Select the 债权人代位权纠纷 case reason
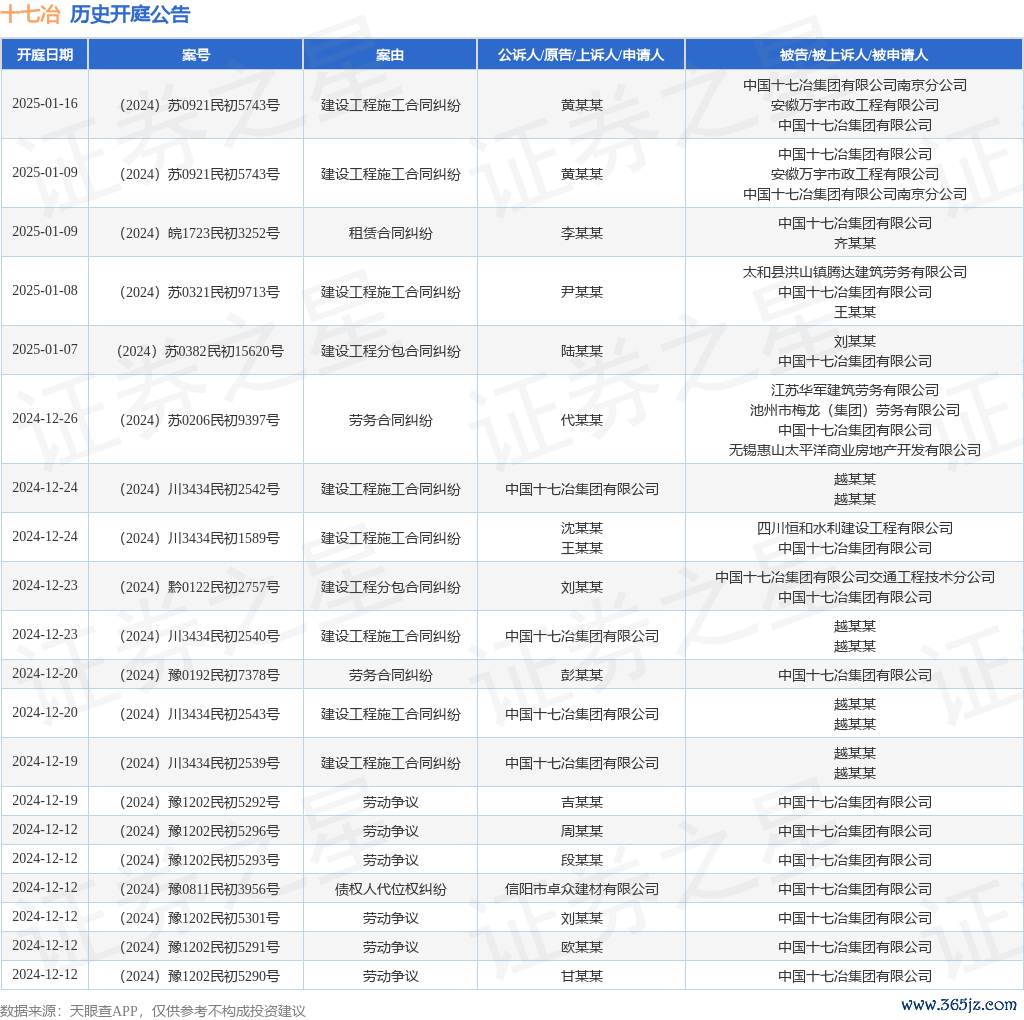The height and width of the screenshot is (1020, 1024). [x=391, y=889]
